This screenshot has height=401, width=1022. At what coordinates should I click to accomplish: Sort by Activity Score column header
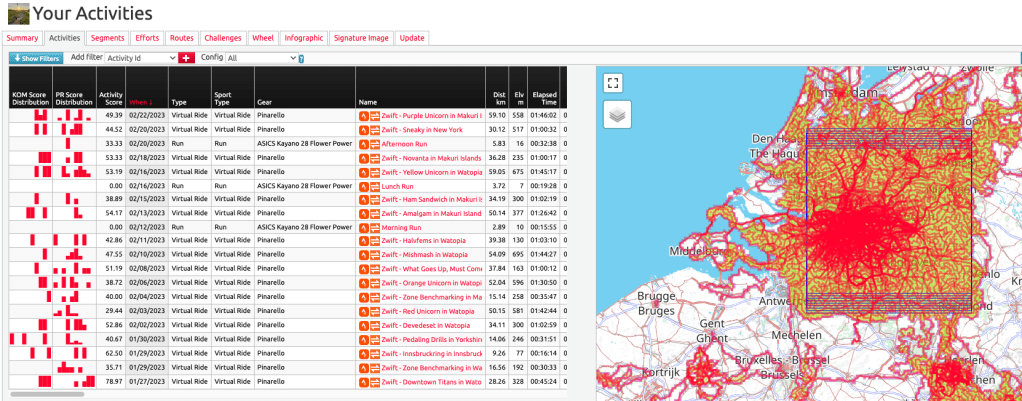coord(110,97)
